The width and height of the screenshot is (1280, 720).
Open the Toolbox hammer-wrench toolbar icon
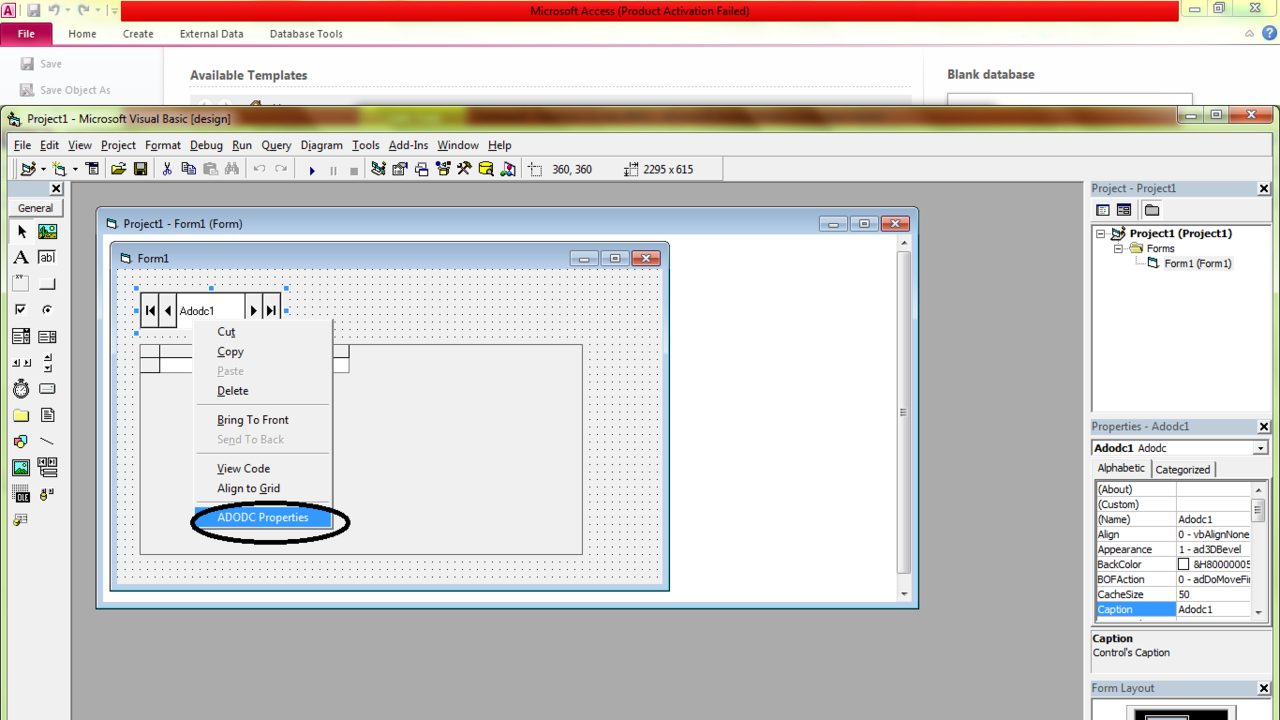[x=464, y=169]
